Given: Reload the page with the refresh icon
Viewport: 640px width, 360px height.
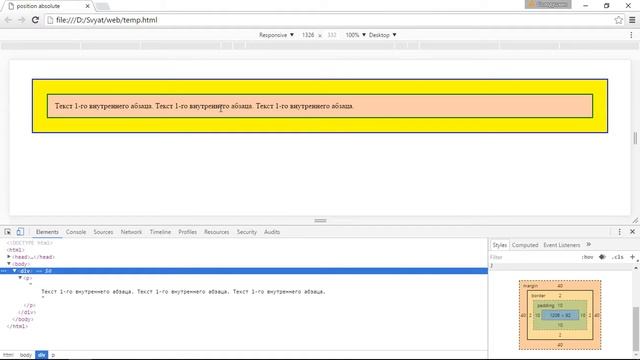Looking at the screenshot, I should [35, 20].
